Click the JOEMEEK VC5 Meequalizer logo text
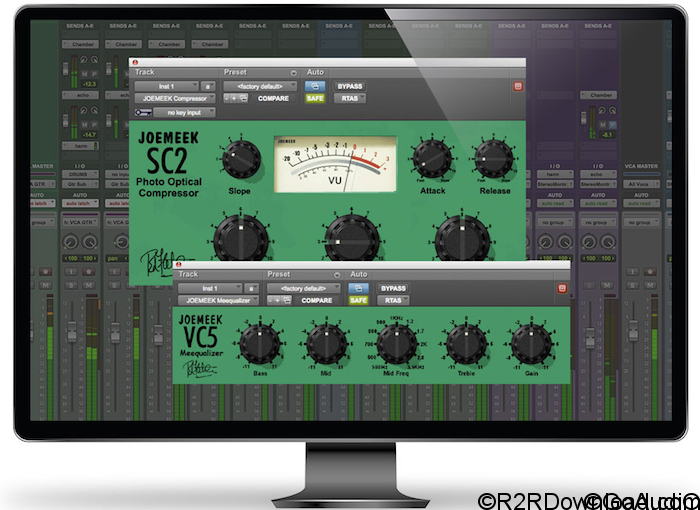 point(200,335)
